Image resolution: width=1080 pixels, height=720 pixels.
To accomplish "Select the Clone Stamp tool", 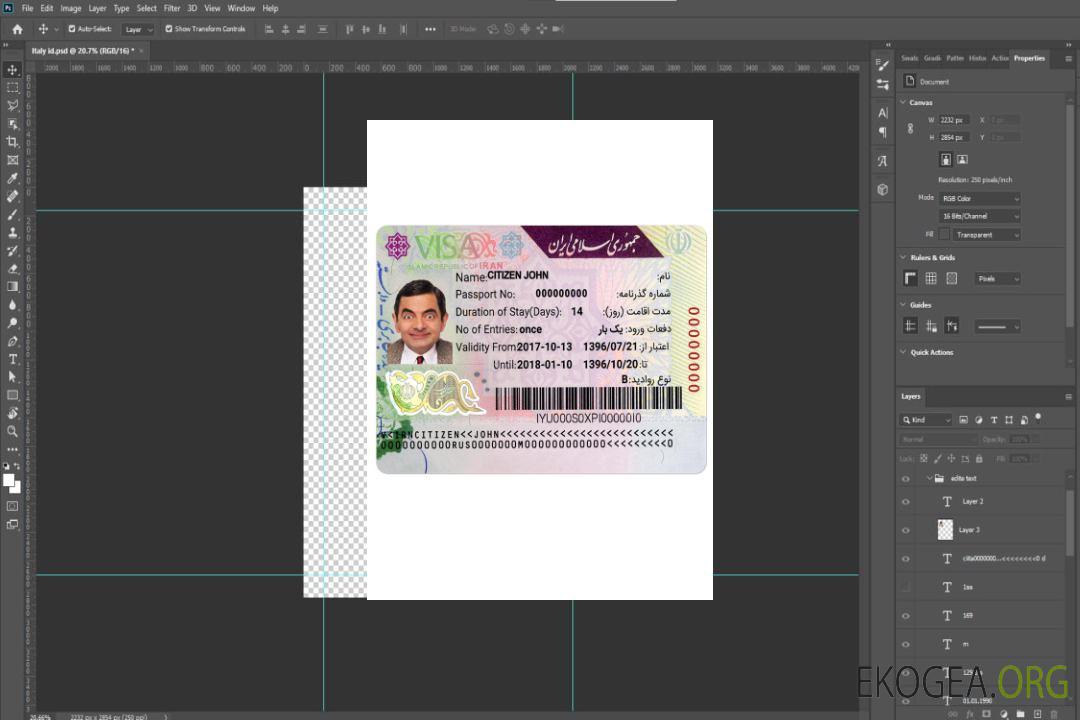I will coord(12,232).
